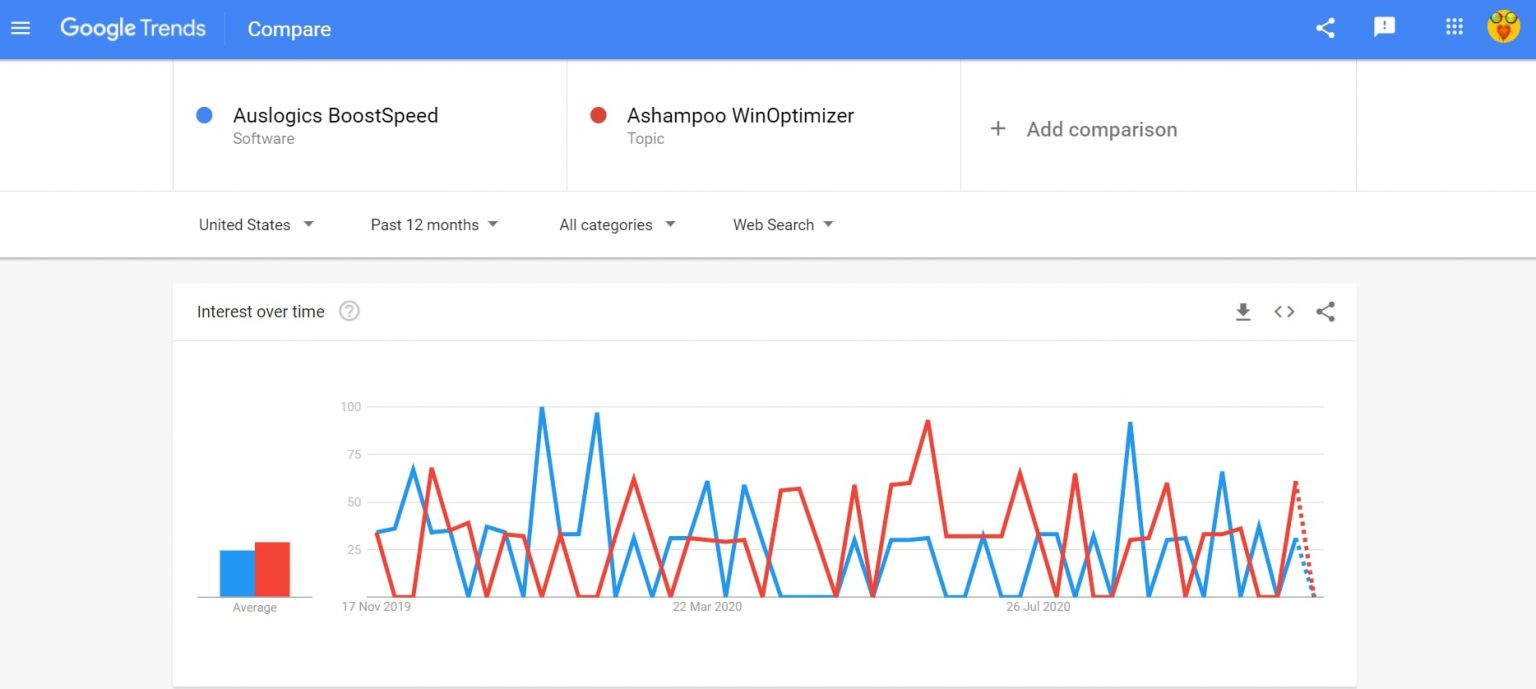1536x689 pixels.
Task: Open the hamburger main menu
Action: [x=21, y=28]
